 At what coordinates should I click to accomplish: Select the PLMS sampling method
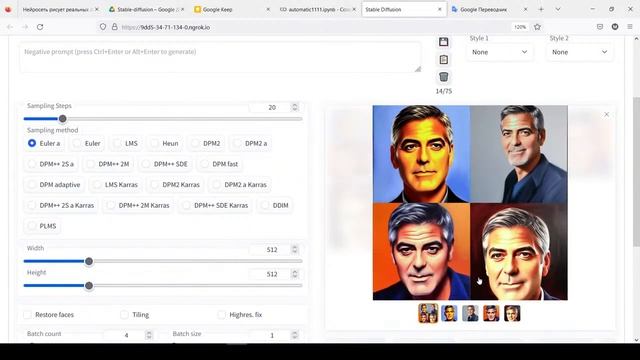coord(42,226)
